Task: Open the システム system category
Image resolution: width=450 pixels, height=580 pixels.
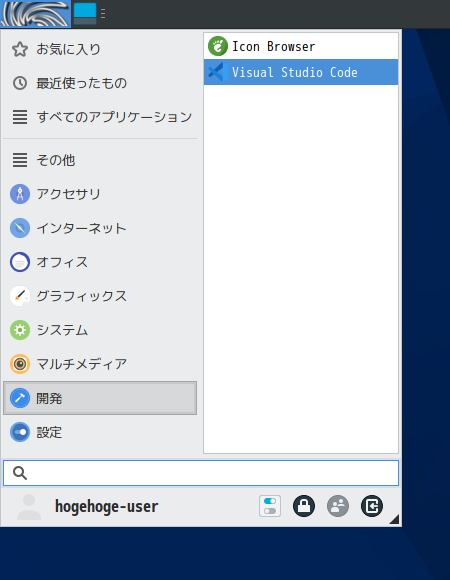Action: point(100,330)
